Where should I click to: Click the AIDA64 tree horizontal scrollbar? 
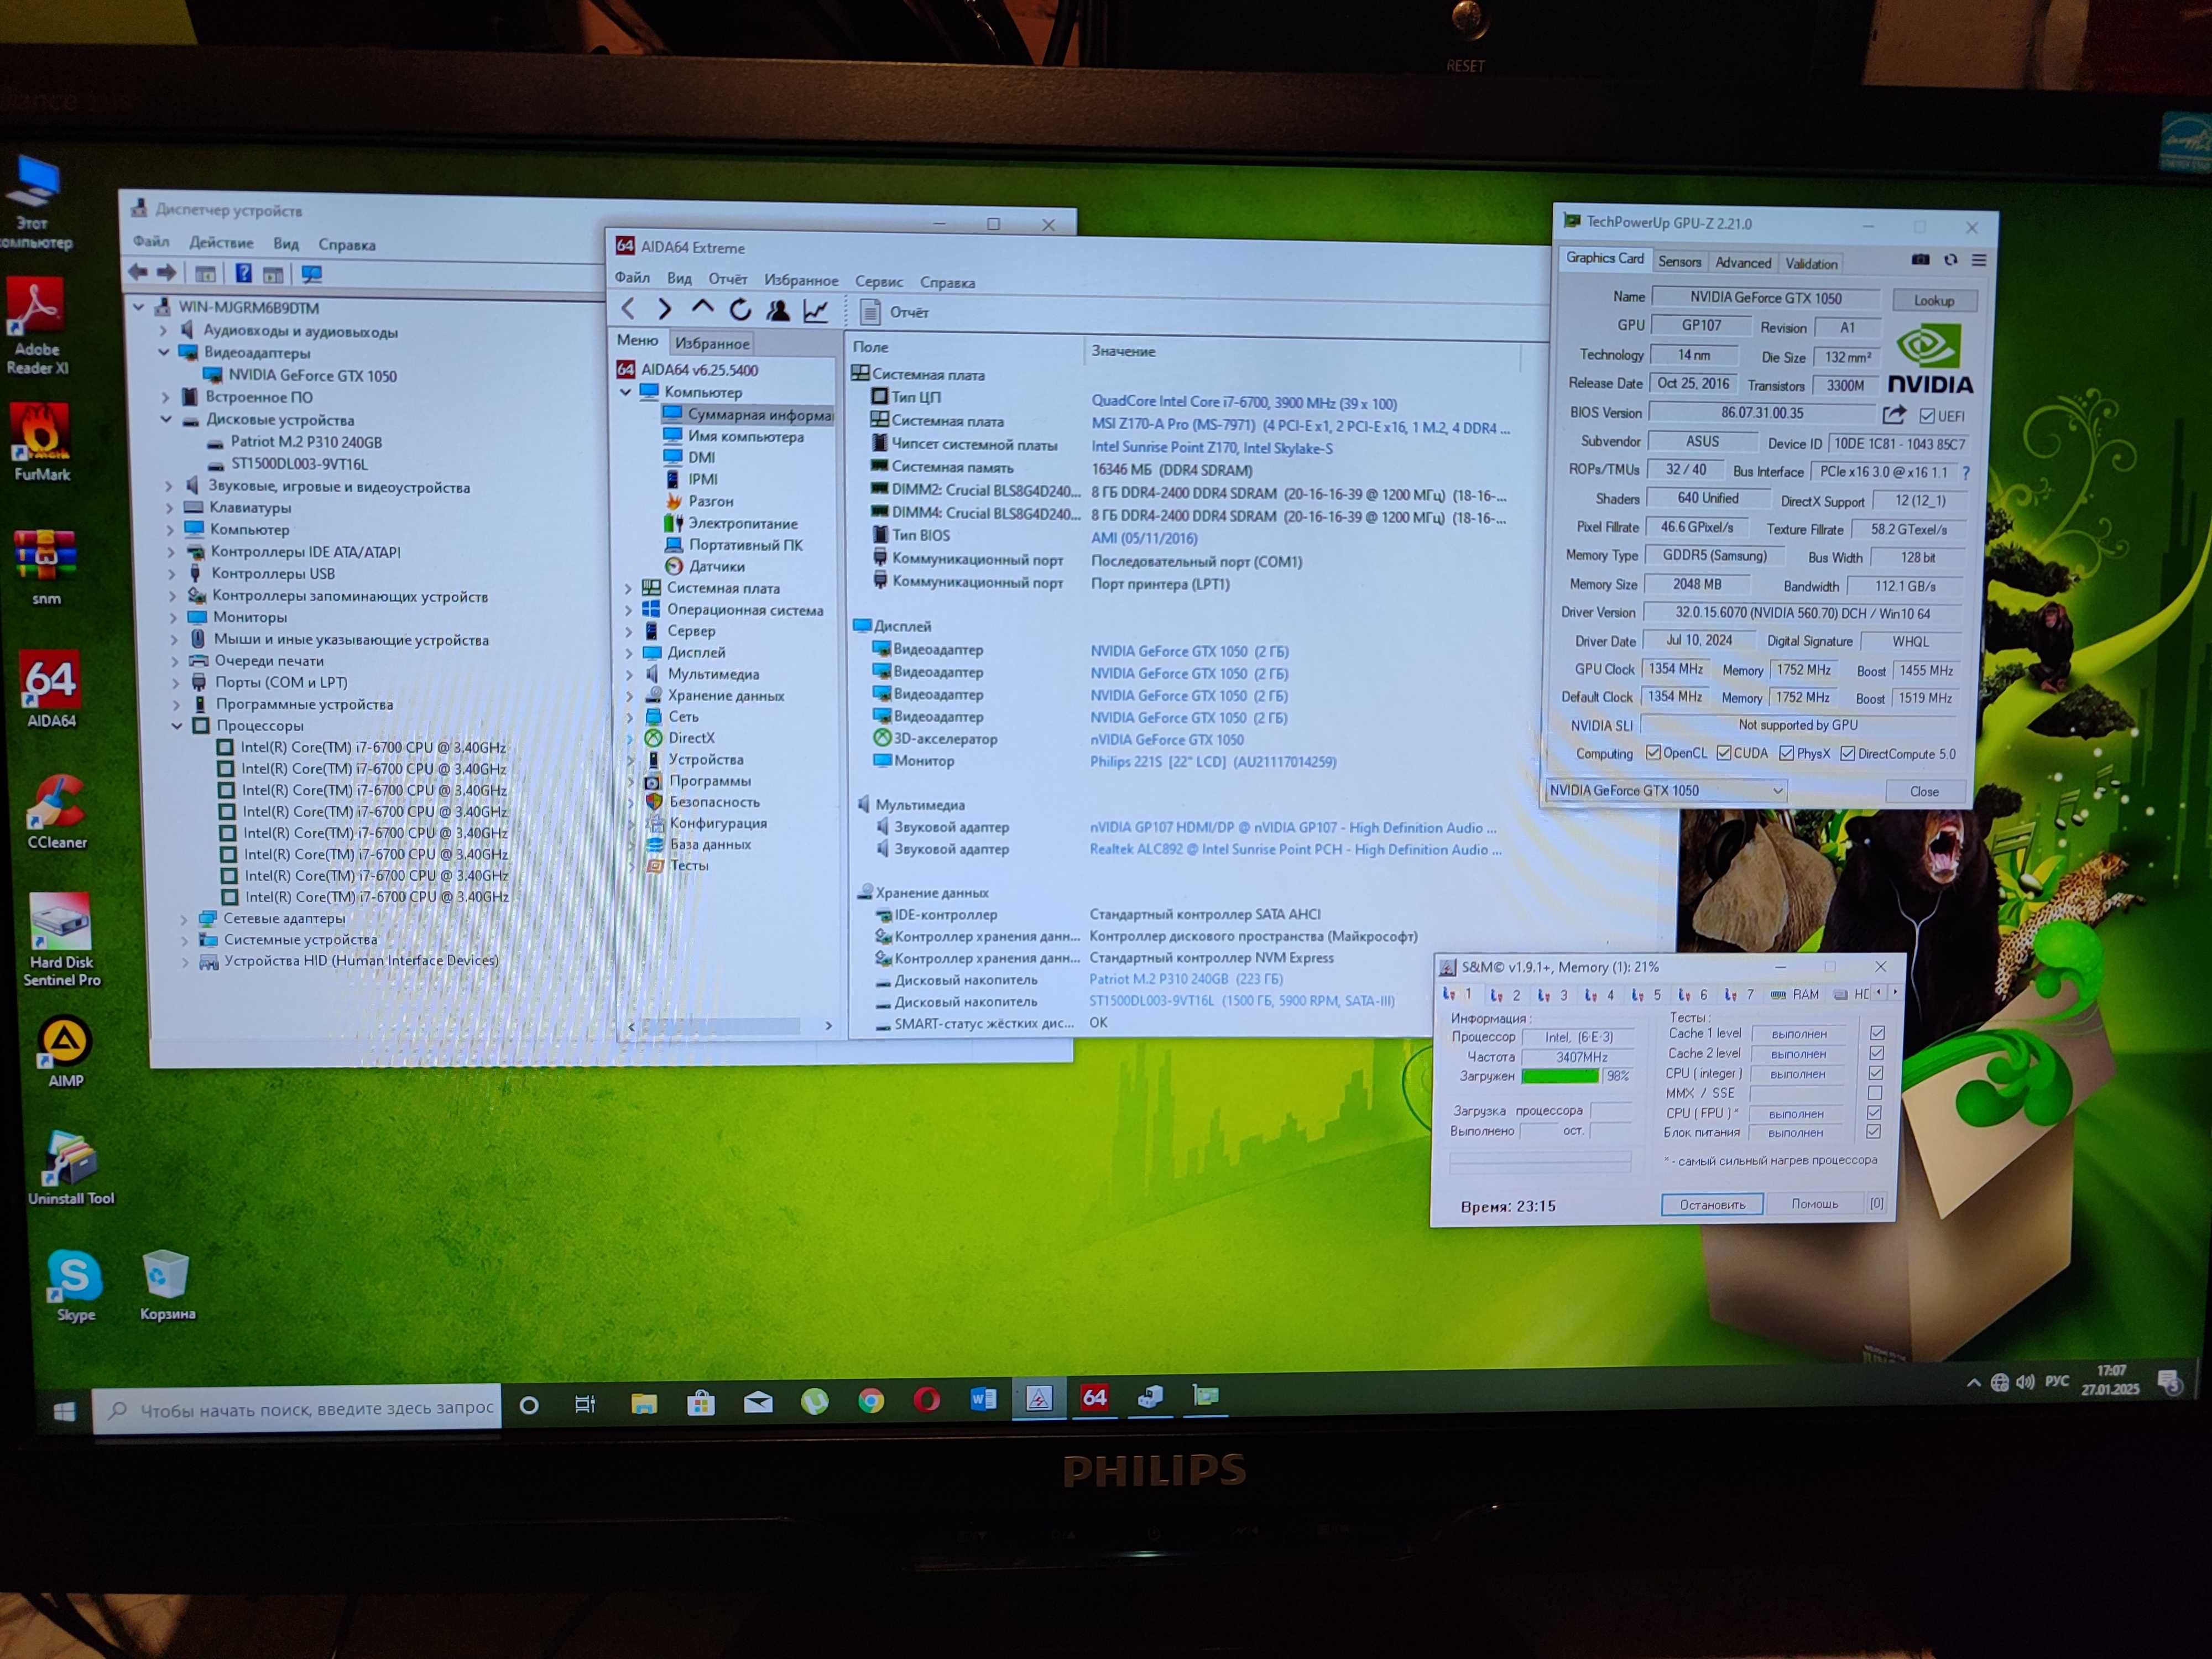point(720,1026)
